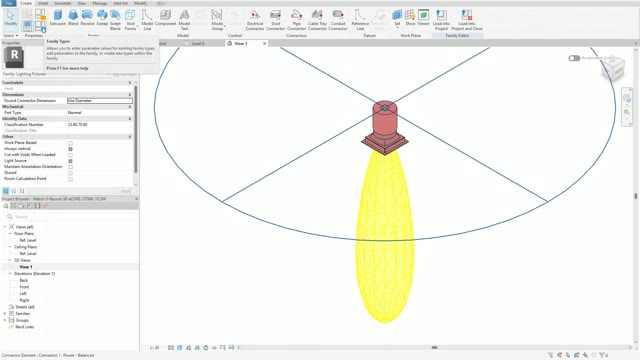
Task: Select the red light fixture body
Action: point(384,119)
